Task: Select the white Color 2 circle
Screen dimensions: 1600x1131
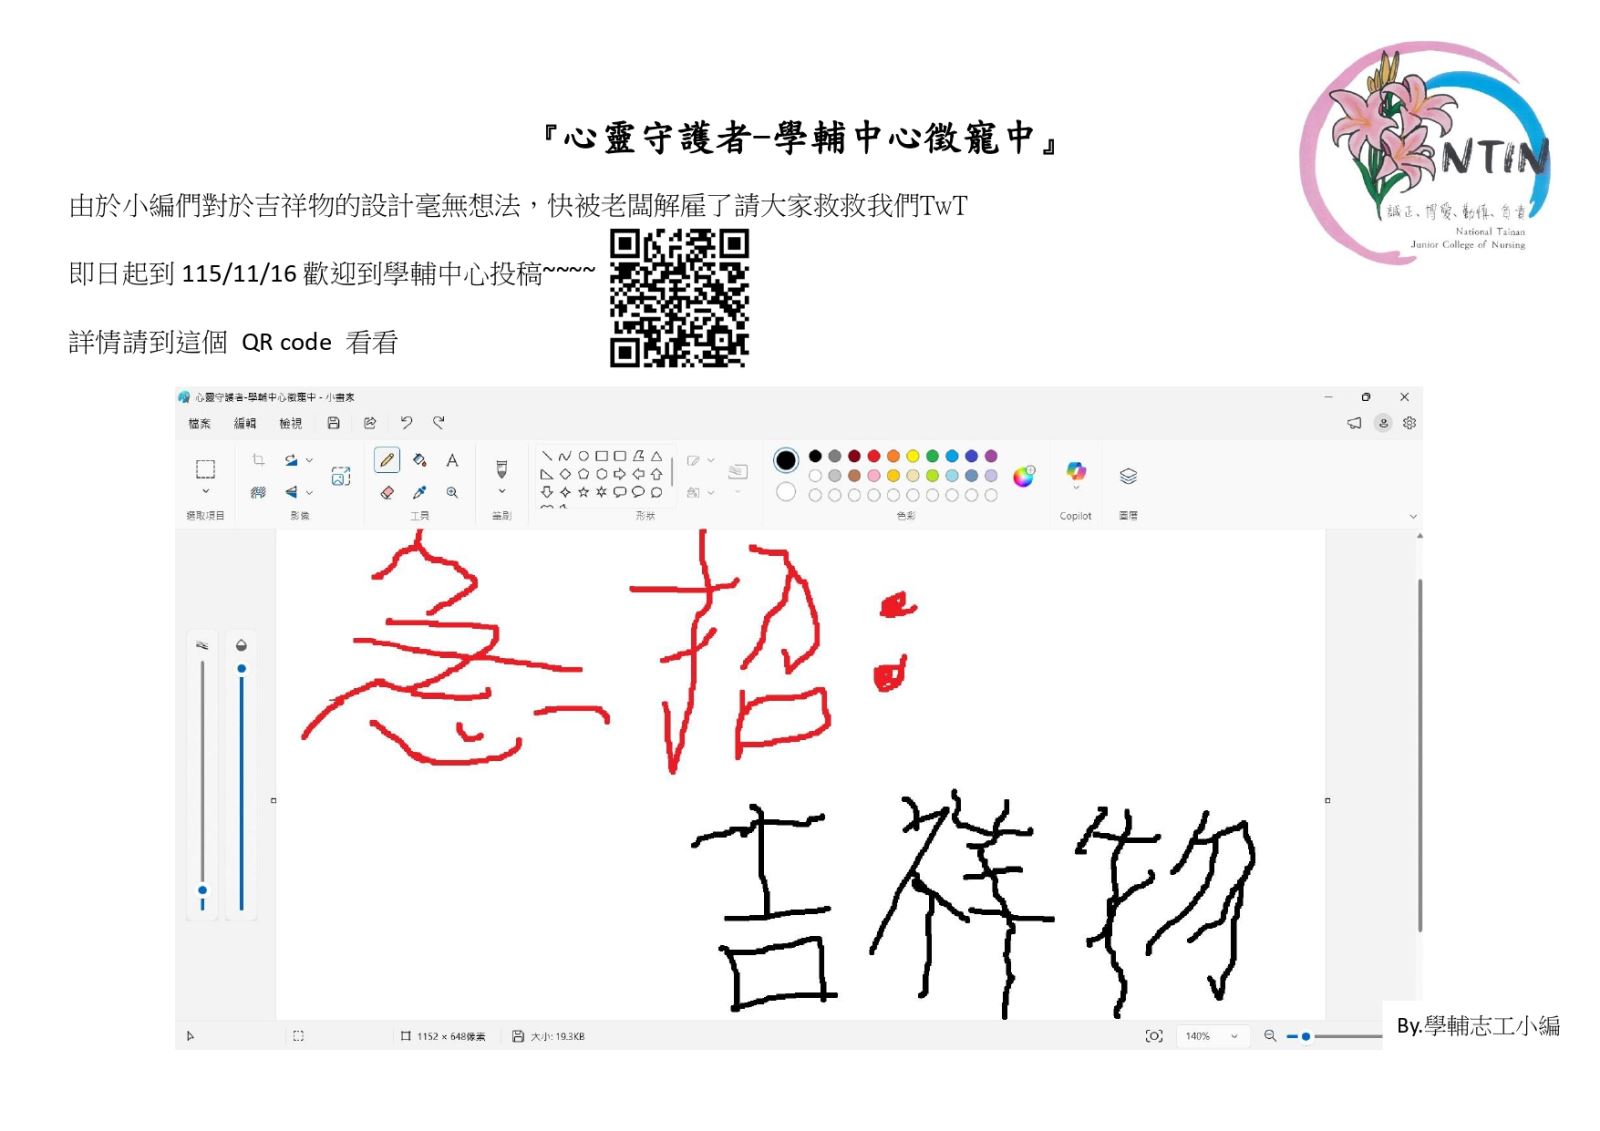Action: (x=786, y=492)
